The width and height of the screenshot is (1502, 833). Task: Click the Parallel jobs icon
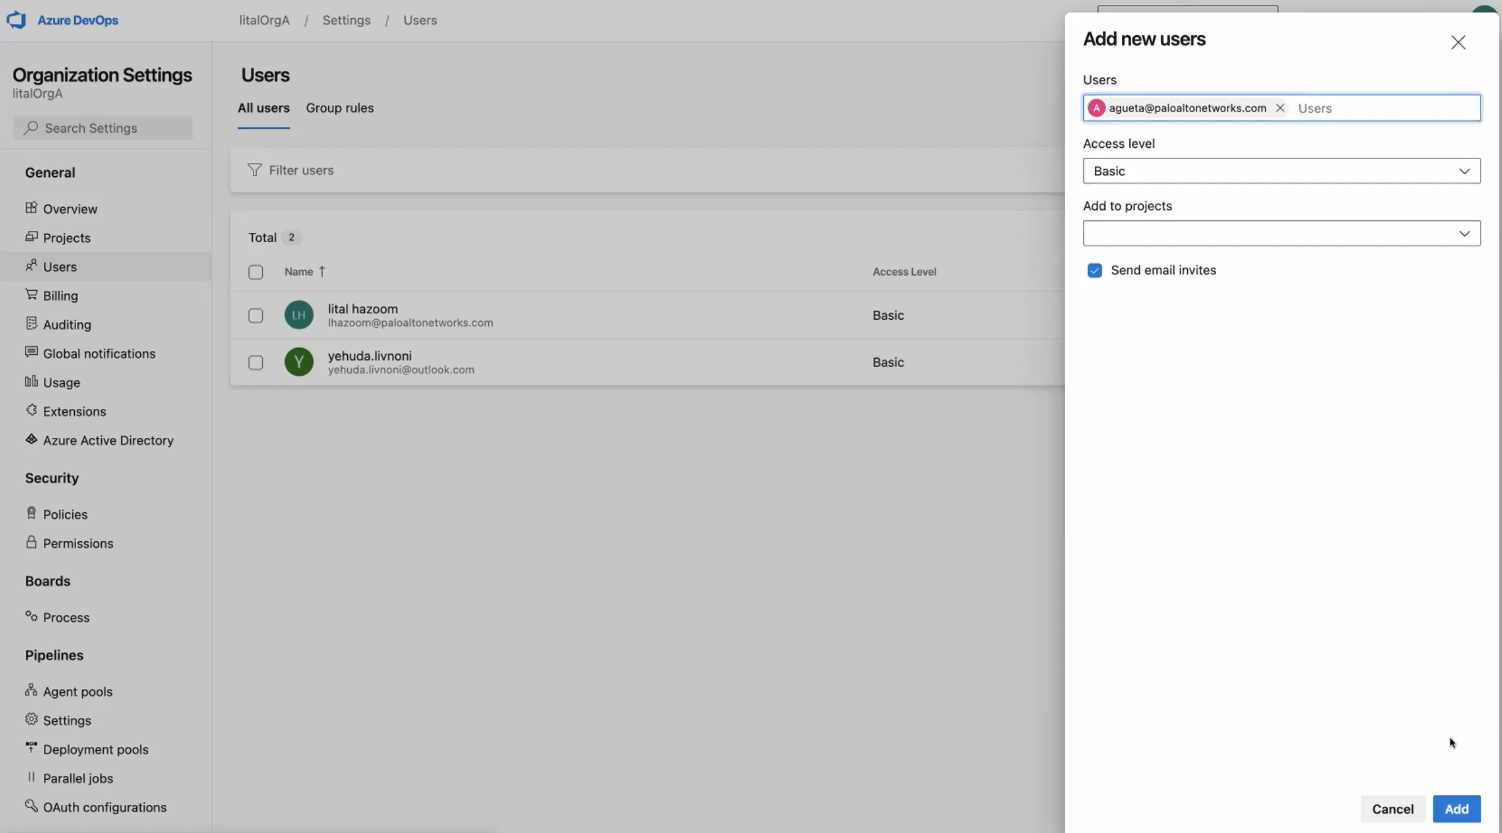click(x=31, y=778)
